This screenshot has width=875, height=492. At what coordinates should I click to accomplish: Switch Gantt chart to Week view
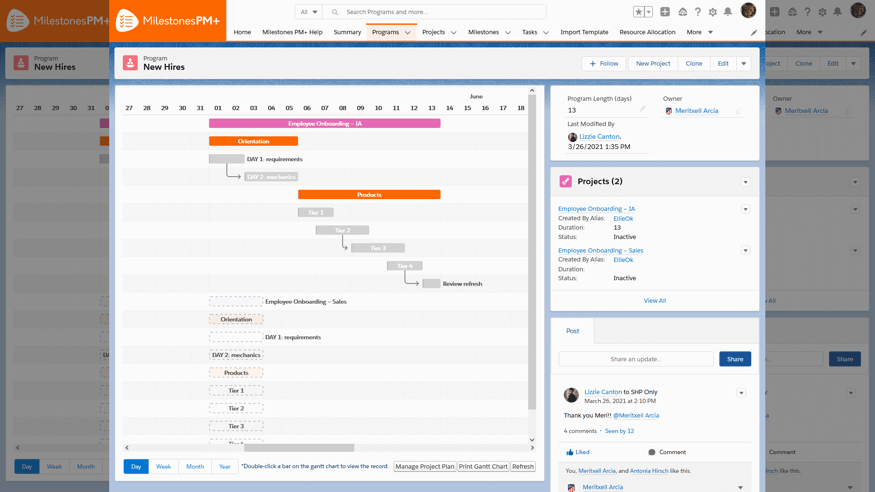tap(164, 466)
